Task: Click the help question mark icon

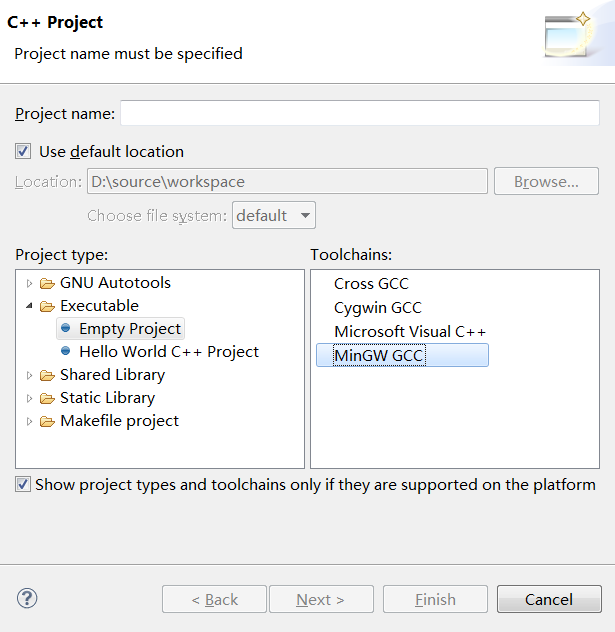Action: 27,599
